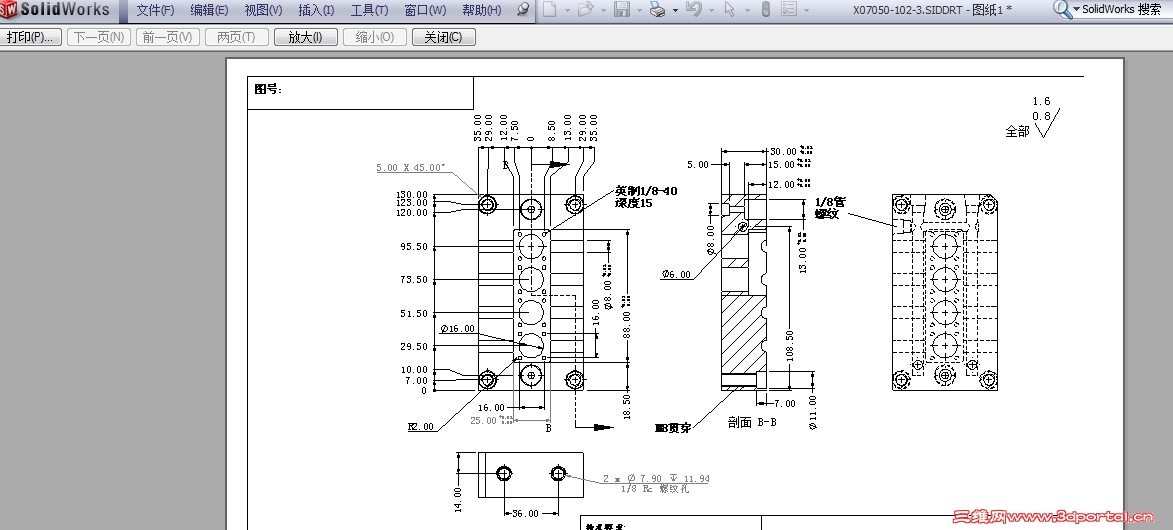Click the 缩小(O) zoom out button

pyautogui.click(x=375, y=37)
